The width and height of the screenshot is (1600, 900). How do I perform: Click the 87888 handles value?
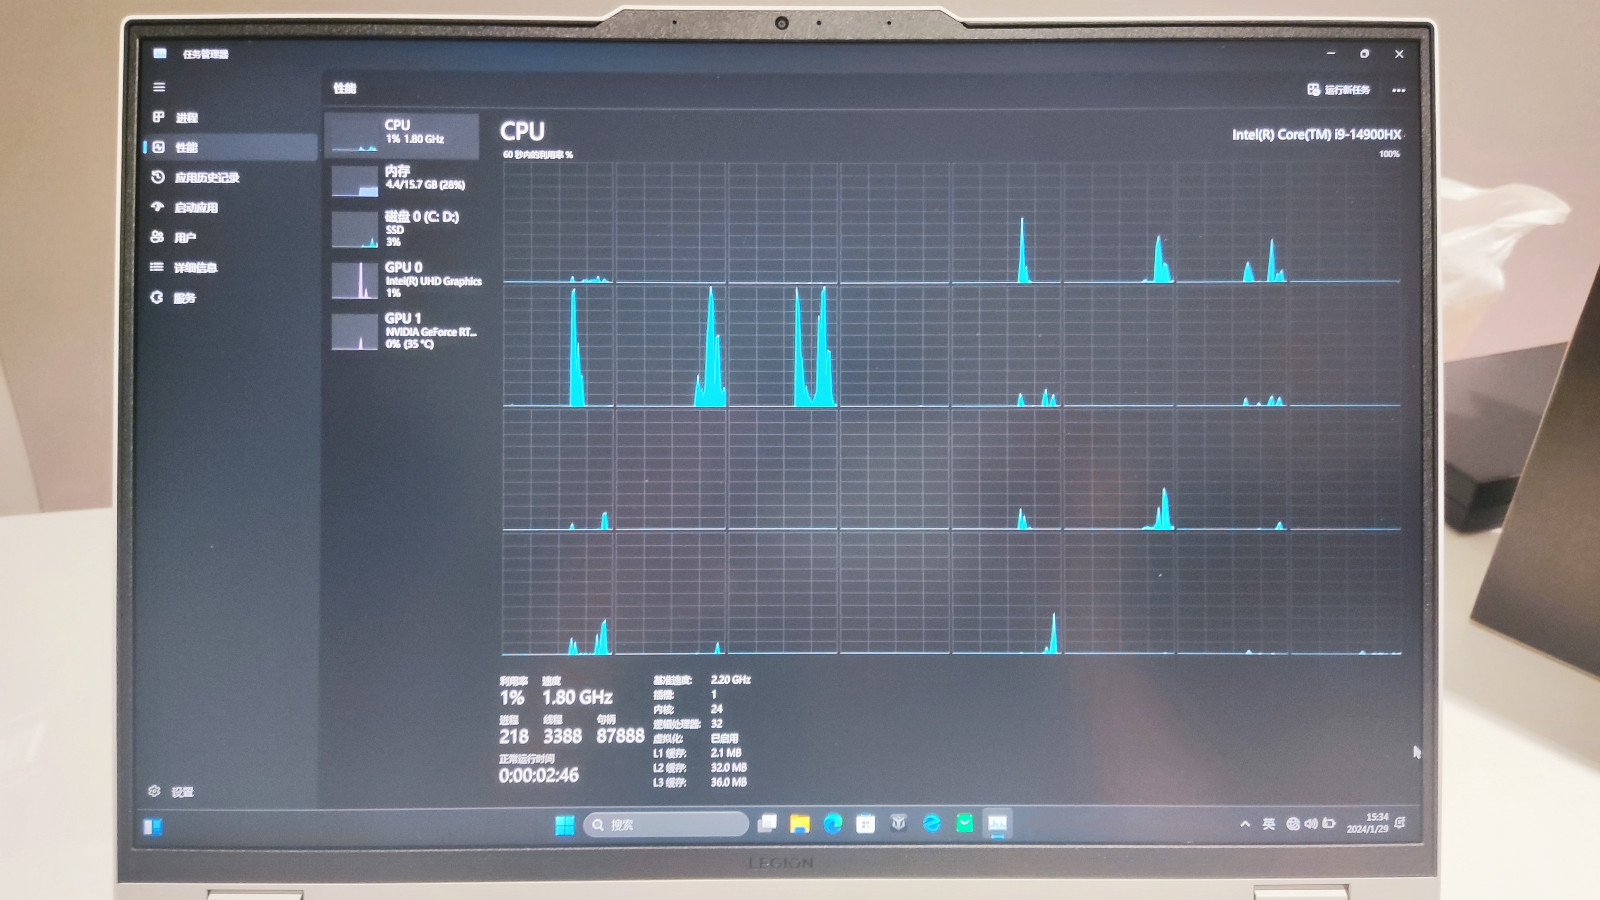620,736
